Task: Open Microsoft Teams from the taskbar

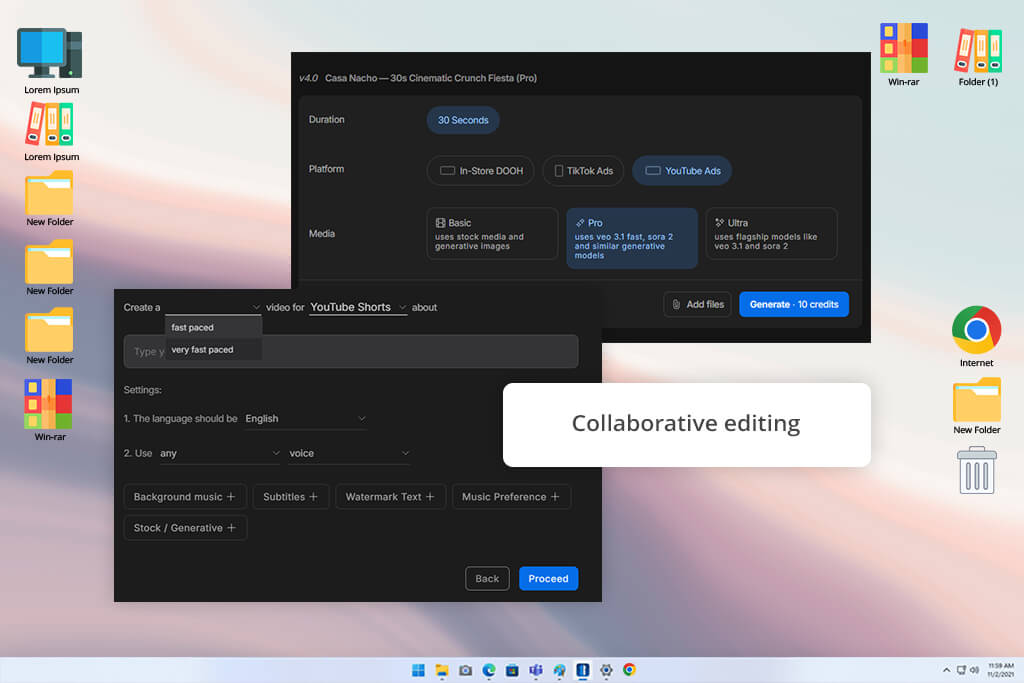Action: coord(536,670)
